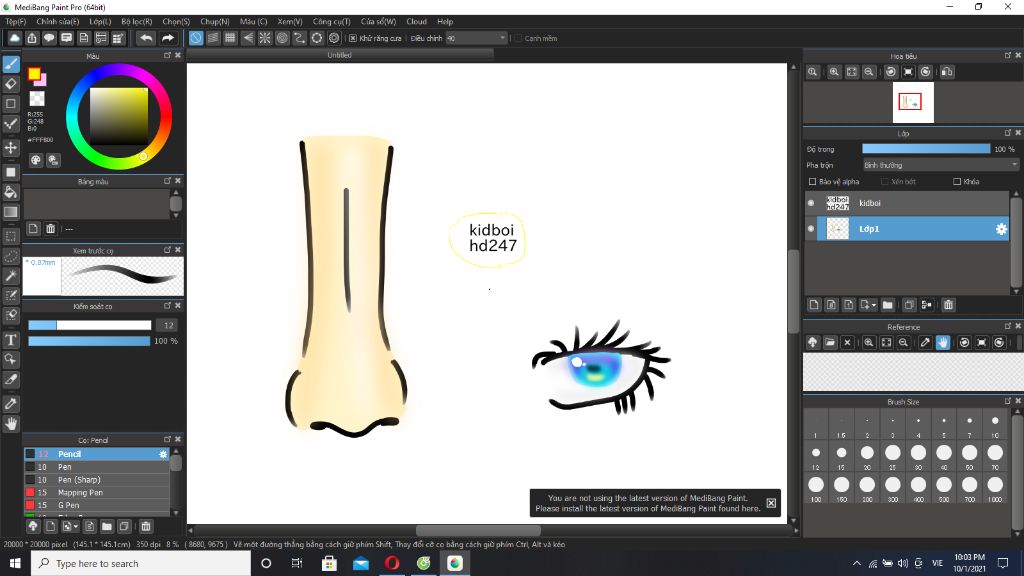Choose the G Pen brush
Viewport: 1024px width, 576px height.
click(97, 505)
